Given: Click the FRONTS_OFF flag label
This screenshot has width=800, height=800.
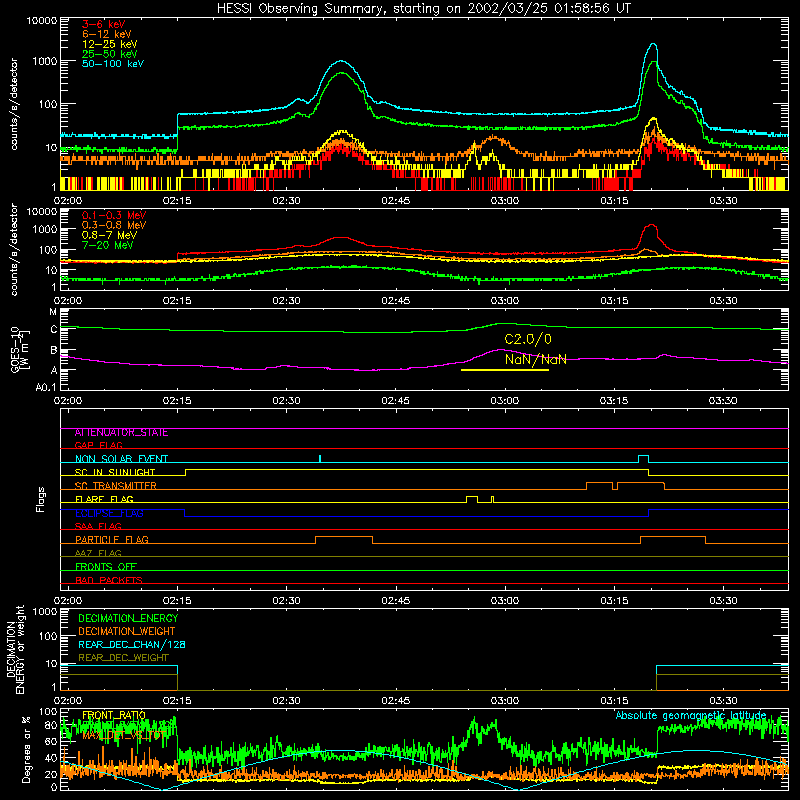Looking at the screenshot, I should (106, 567).
